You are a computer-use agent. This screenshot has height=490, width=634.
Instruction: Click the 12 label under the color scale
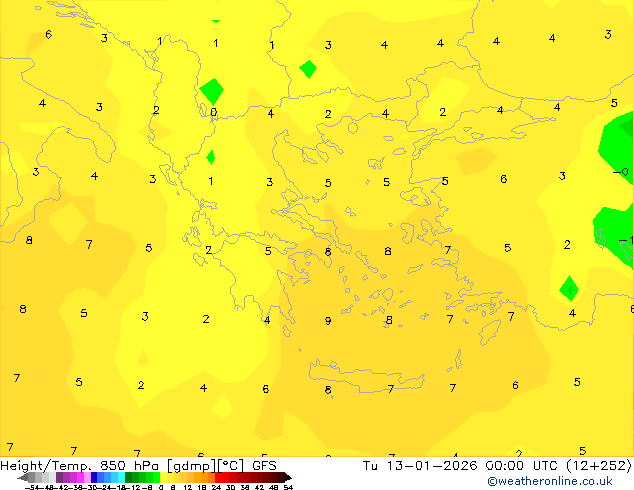tap(188, 488)
